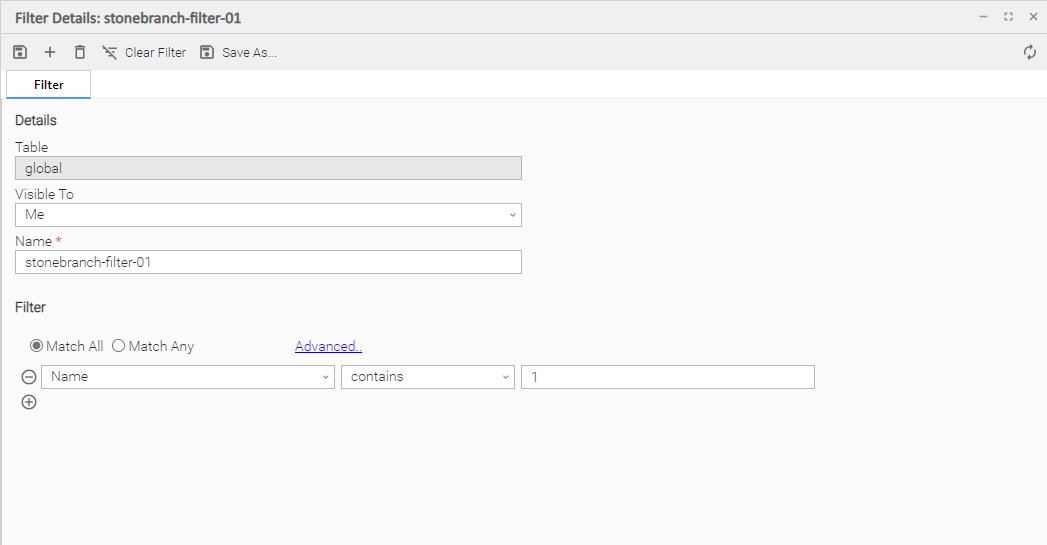Expand the contains operator dropdown
1047x545 pixels.
428,377
